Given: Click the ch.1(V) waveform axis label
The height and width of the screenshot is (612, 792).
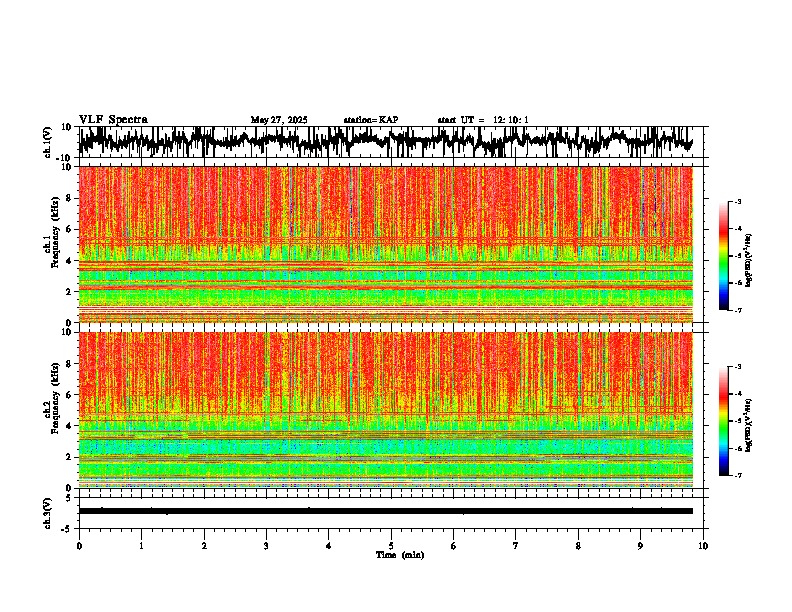Looking at the screenshot, I should pyautogui.click(x=48, y=142).
